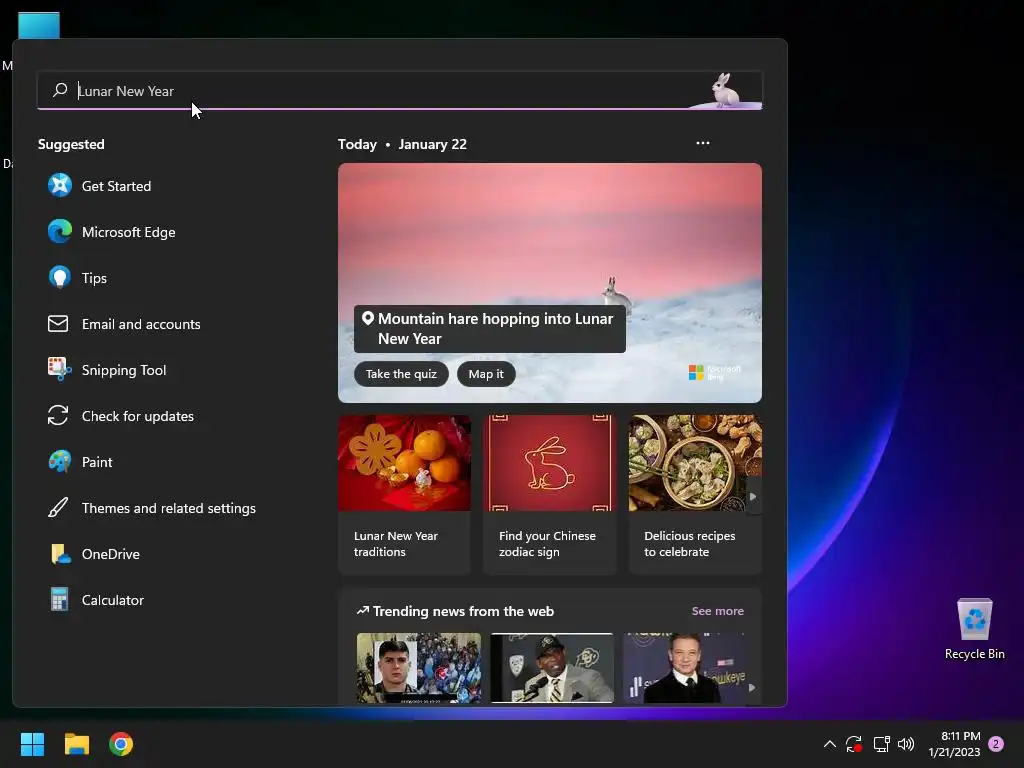Screen dimensions: 1024x768
Task: Open the three-dot options menu
Action: tap(703, 143)
